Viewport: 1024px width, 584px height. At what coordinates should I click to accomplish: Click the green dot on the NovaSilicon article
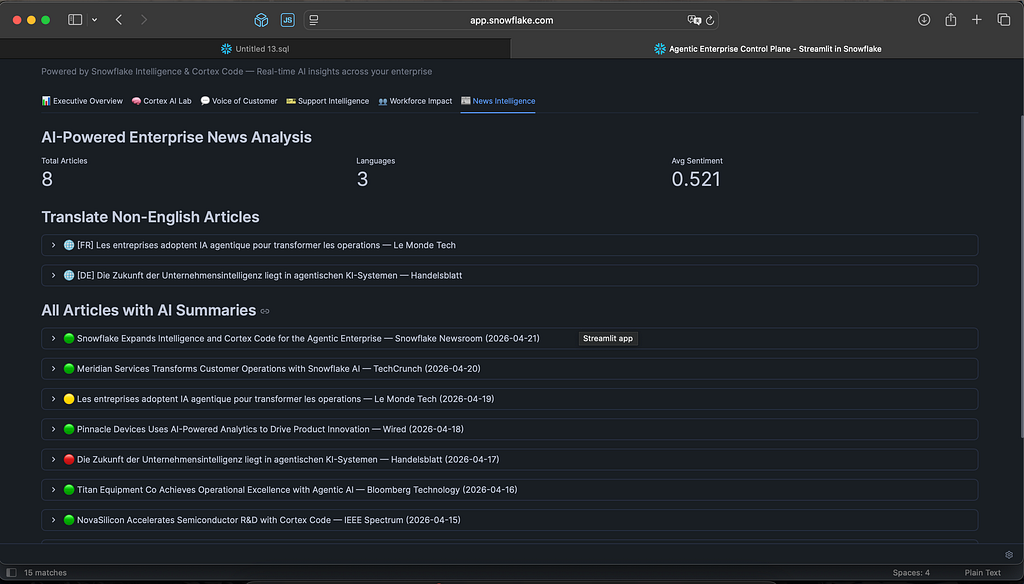69,520
